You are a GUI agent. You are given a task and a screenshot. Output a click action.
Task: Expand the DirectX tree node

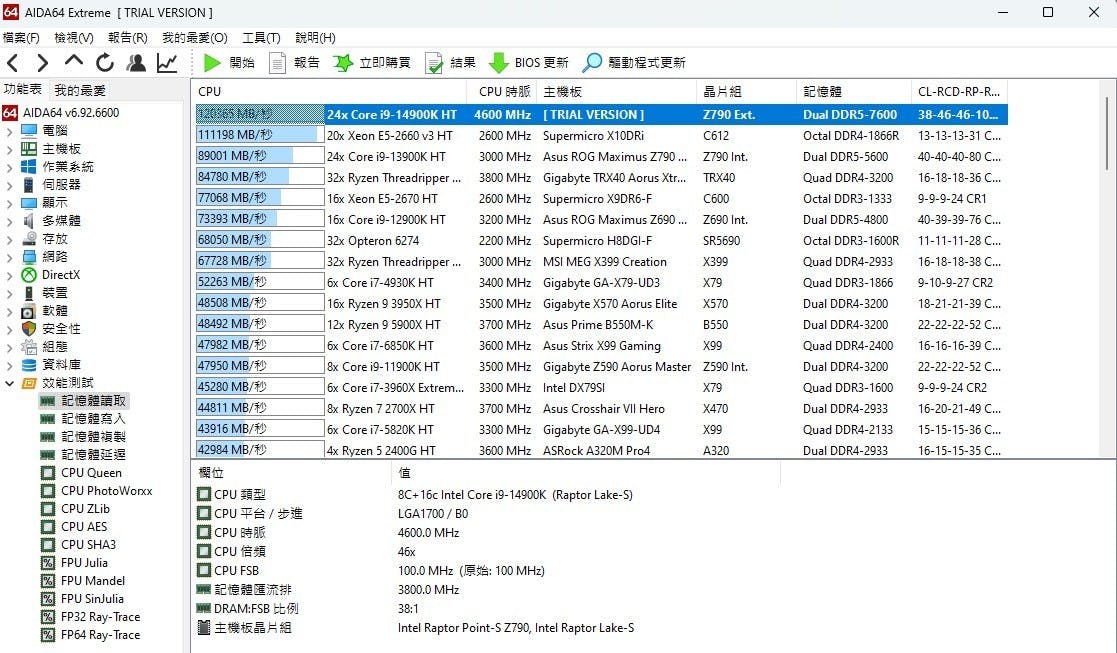pyautogui.click(x=10, y=275)
